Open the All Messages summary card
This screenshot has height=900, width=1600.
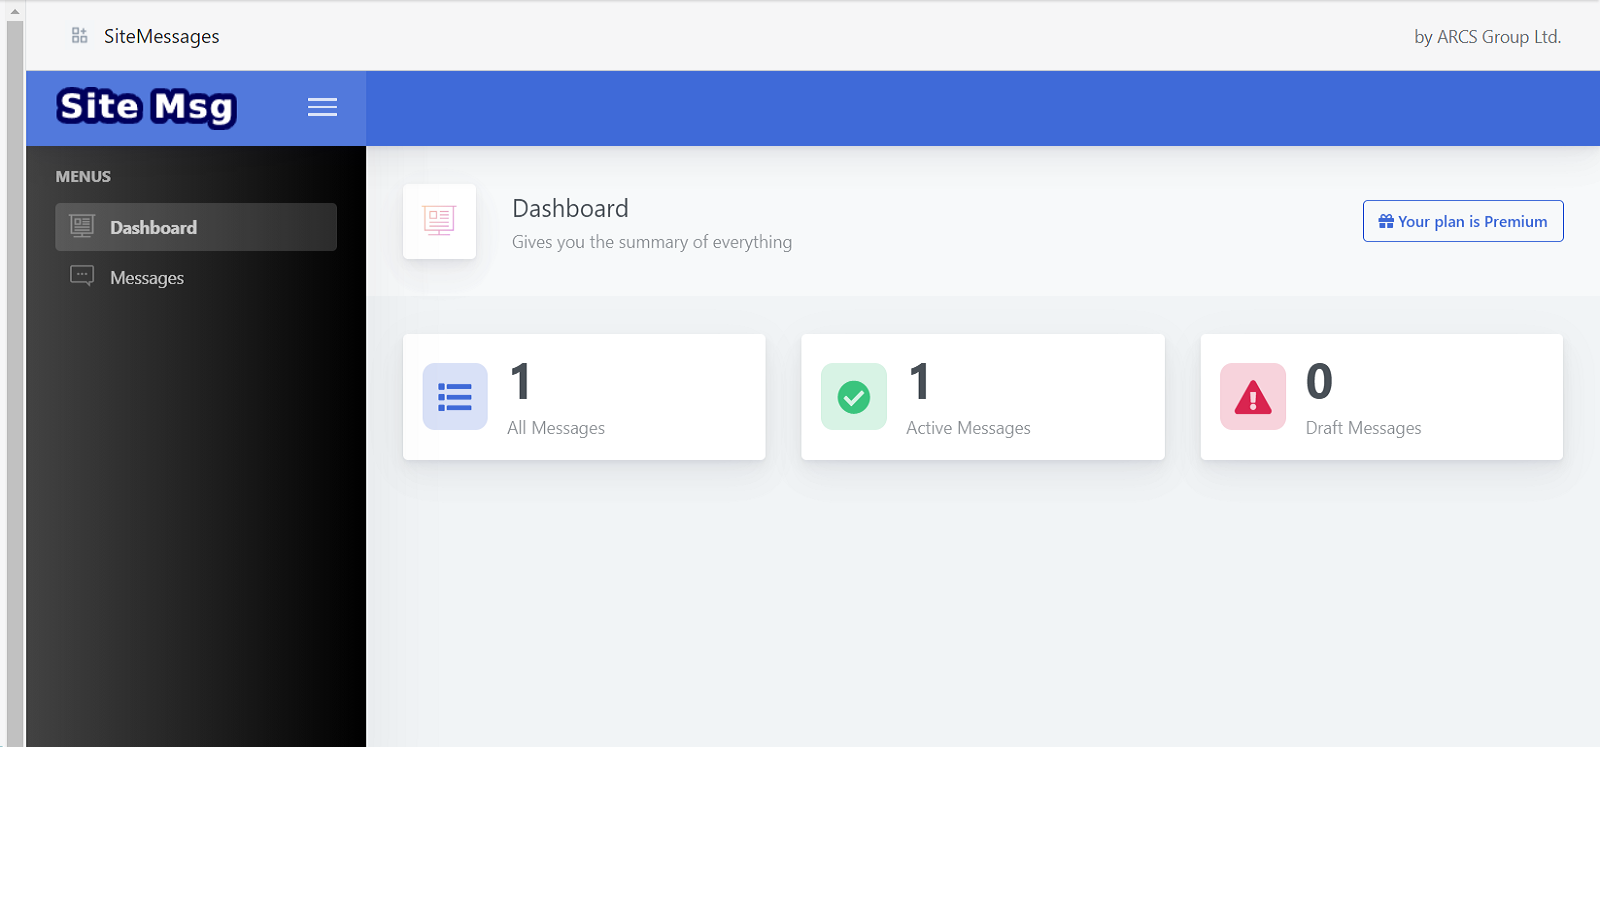tap(583, 396)
